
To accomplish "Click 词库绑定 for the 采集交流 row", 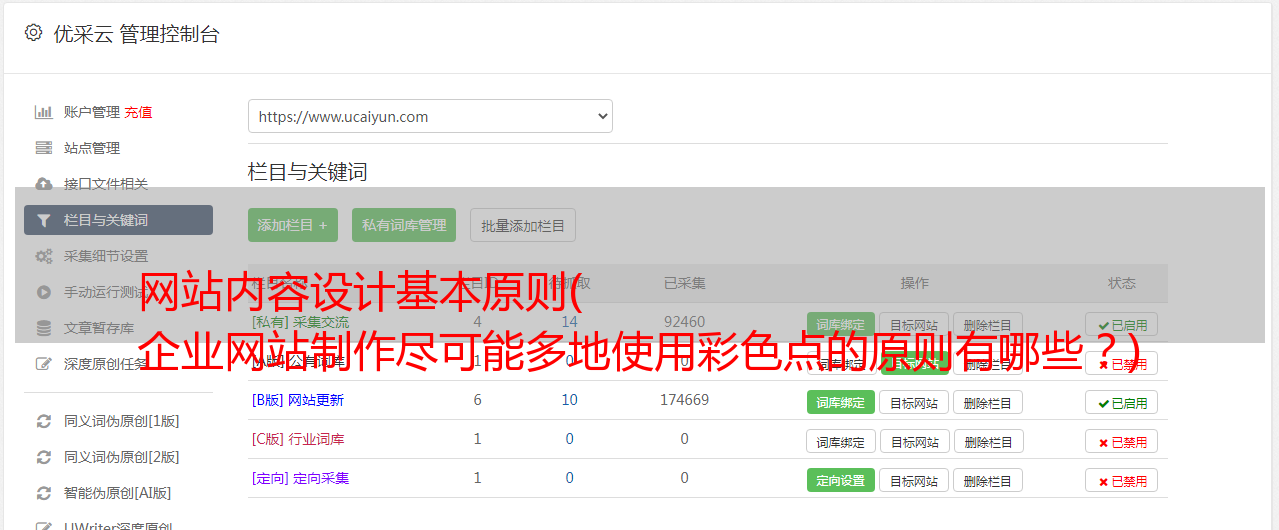I will (841, 324).
